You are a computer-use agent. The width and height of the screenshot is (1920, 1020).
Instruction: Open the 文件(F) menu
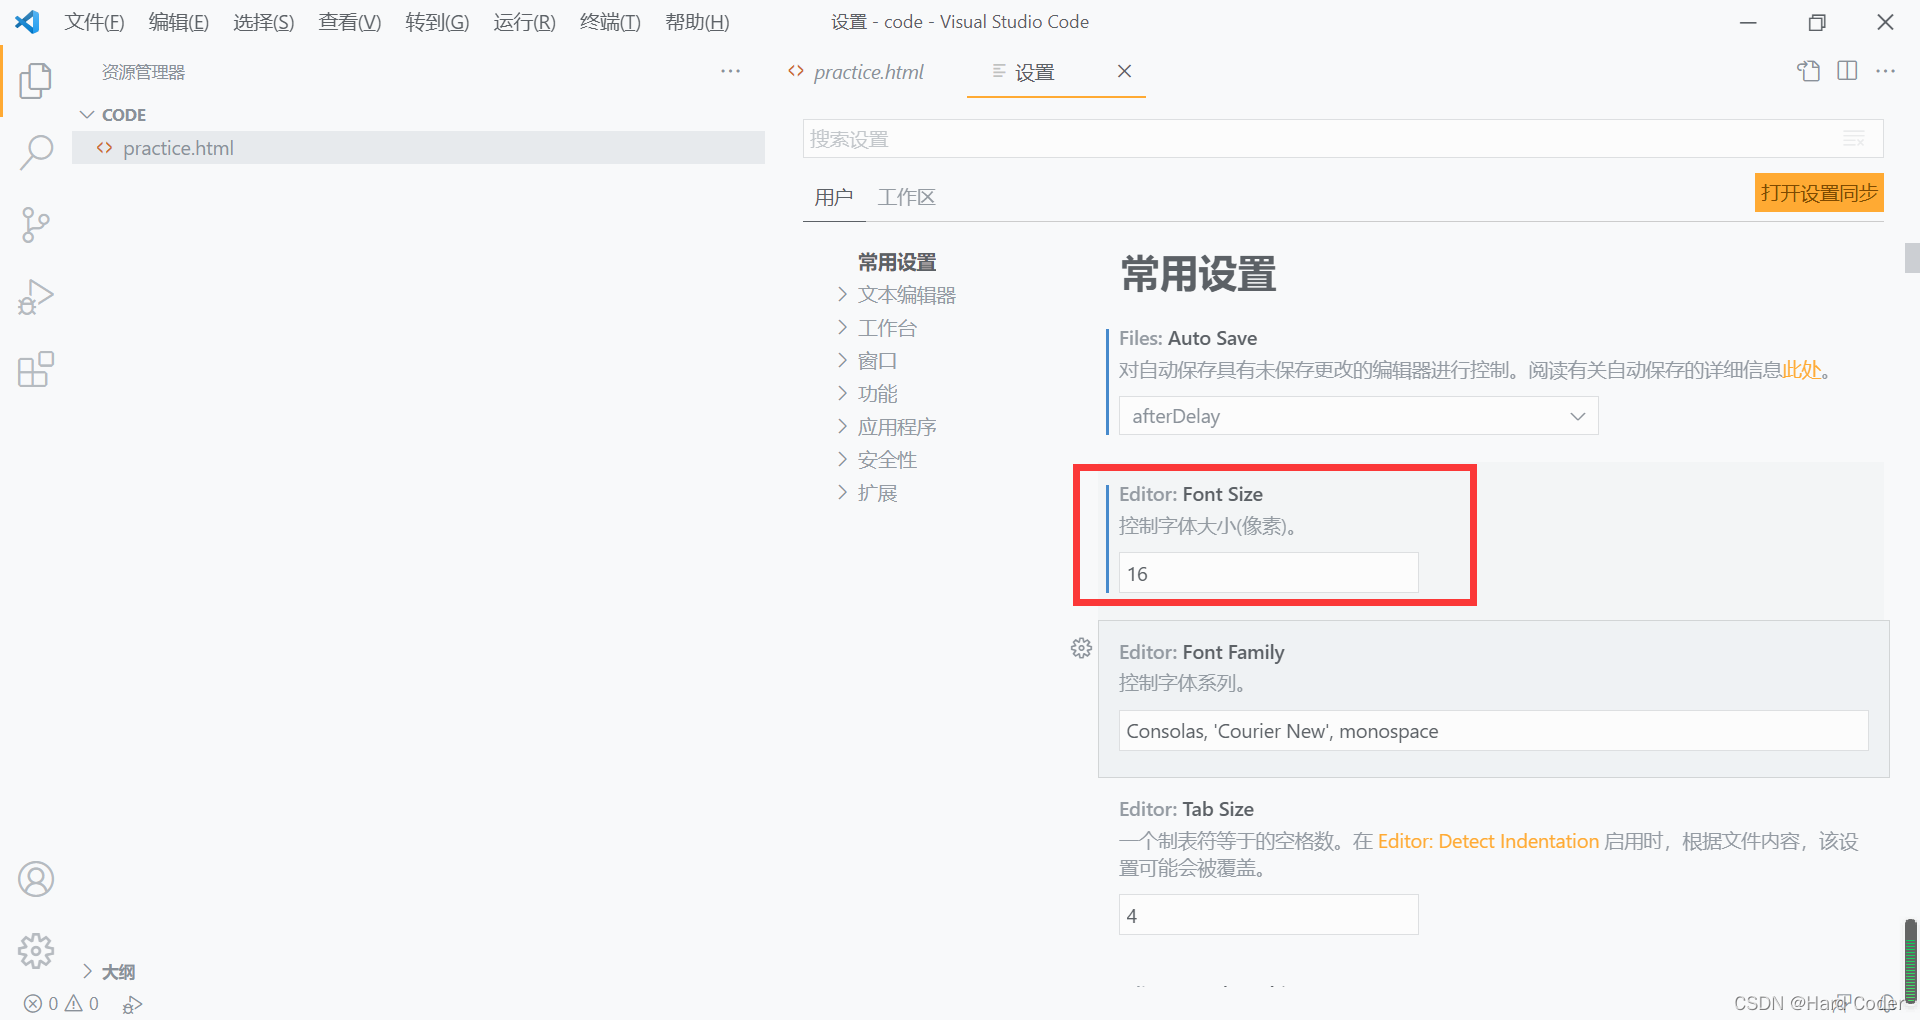(x=94, y=22)
